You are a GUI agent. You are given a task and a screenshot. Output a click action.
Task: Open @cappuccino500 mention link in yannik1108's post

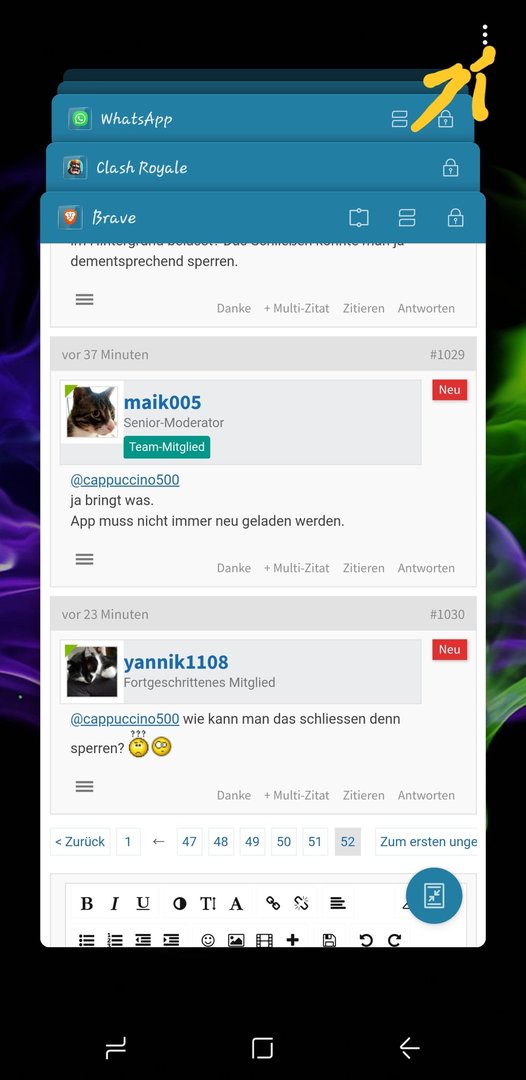[125, 719]
